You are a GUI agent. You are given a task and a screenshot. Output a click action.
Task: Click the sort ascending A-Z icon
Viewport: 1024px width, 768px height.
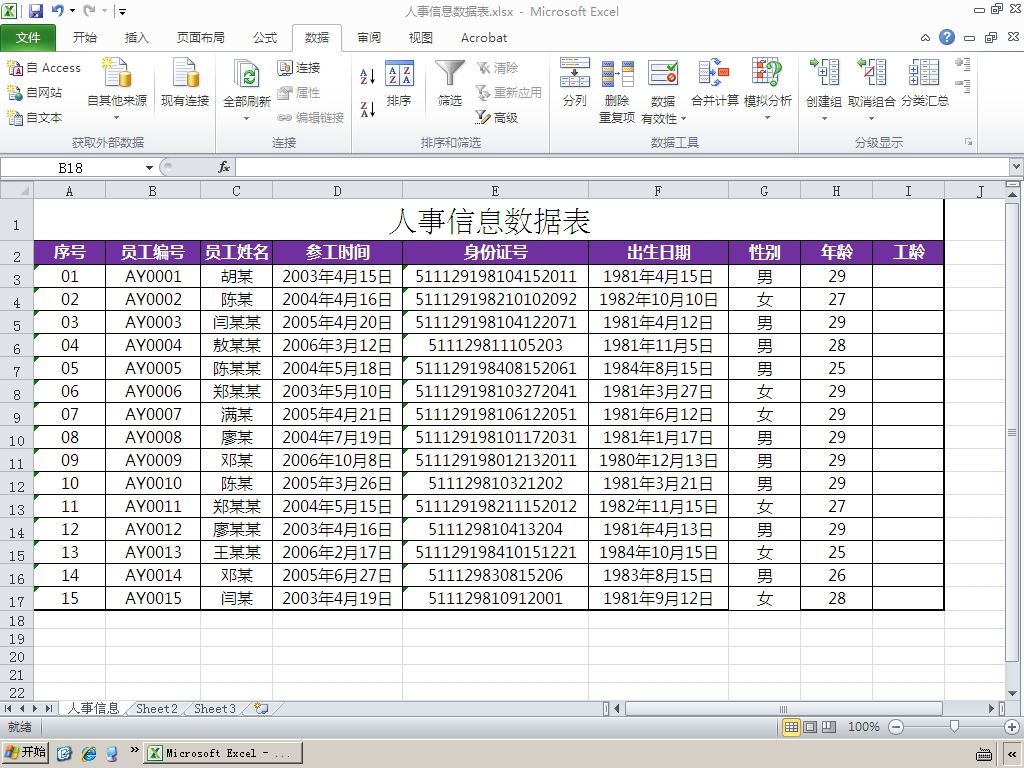pyautogui.click(x=368, y=76)
